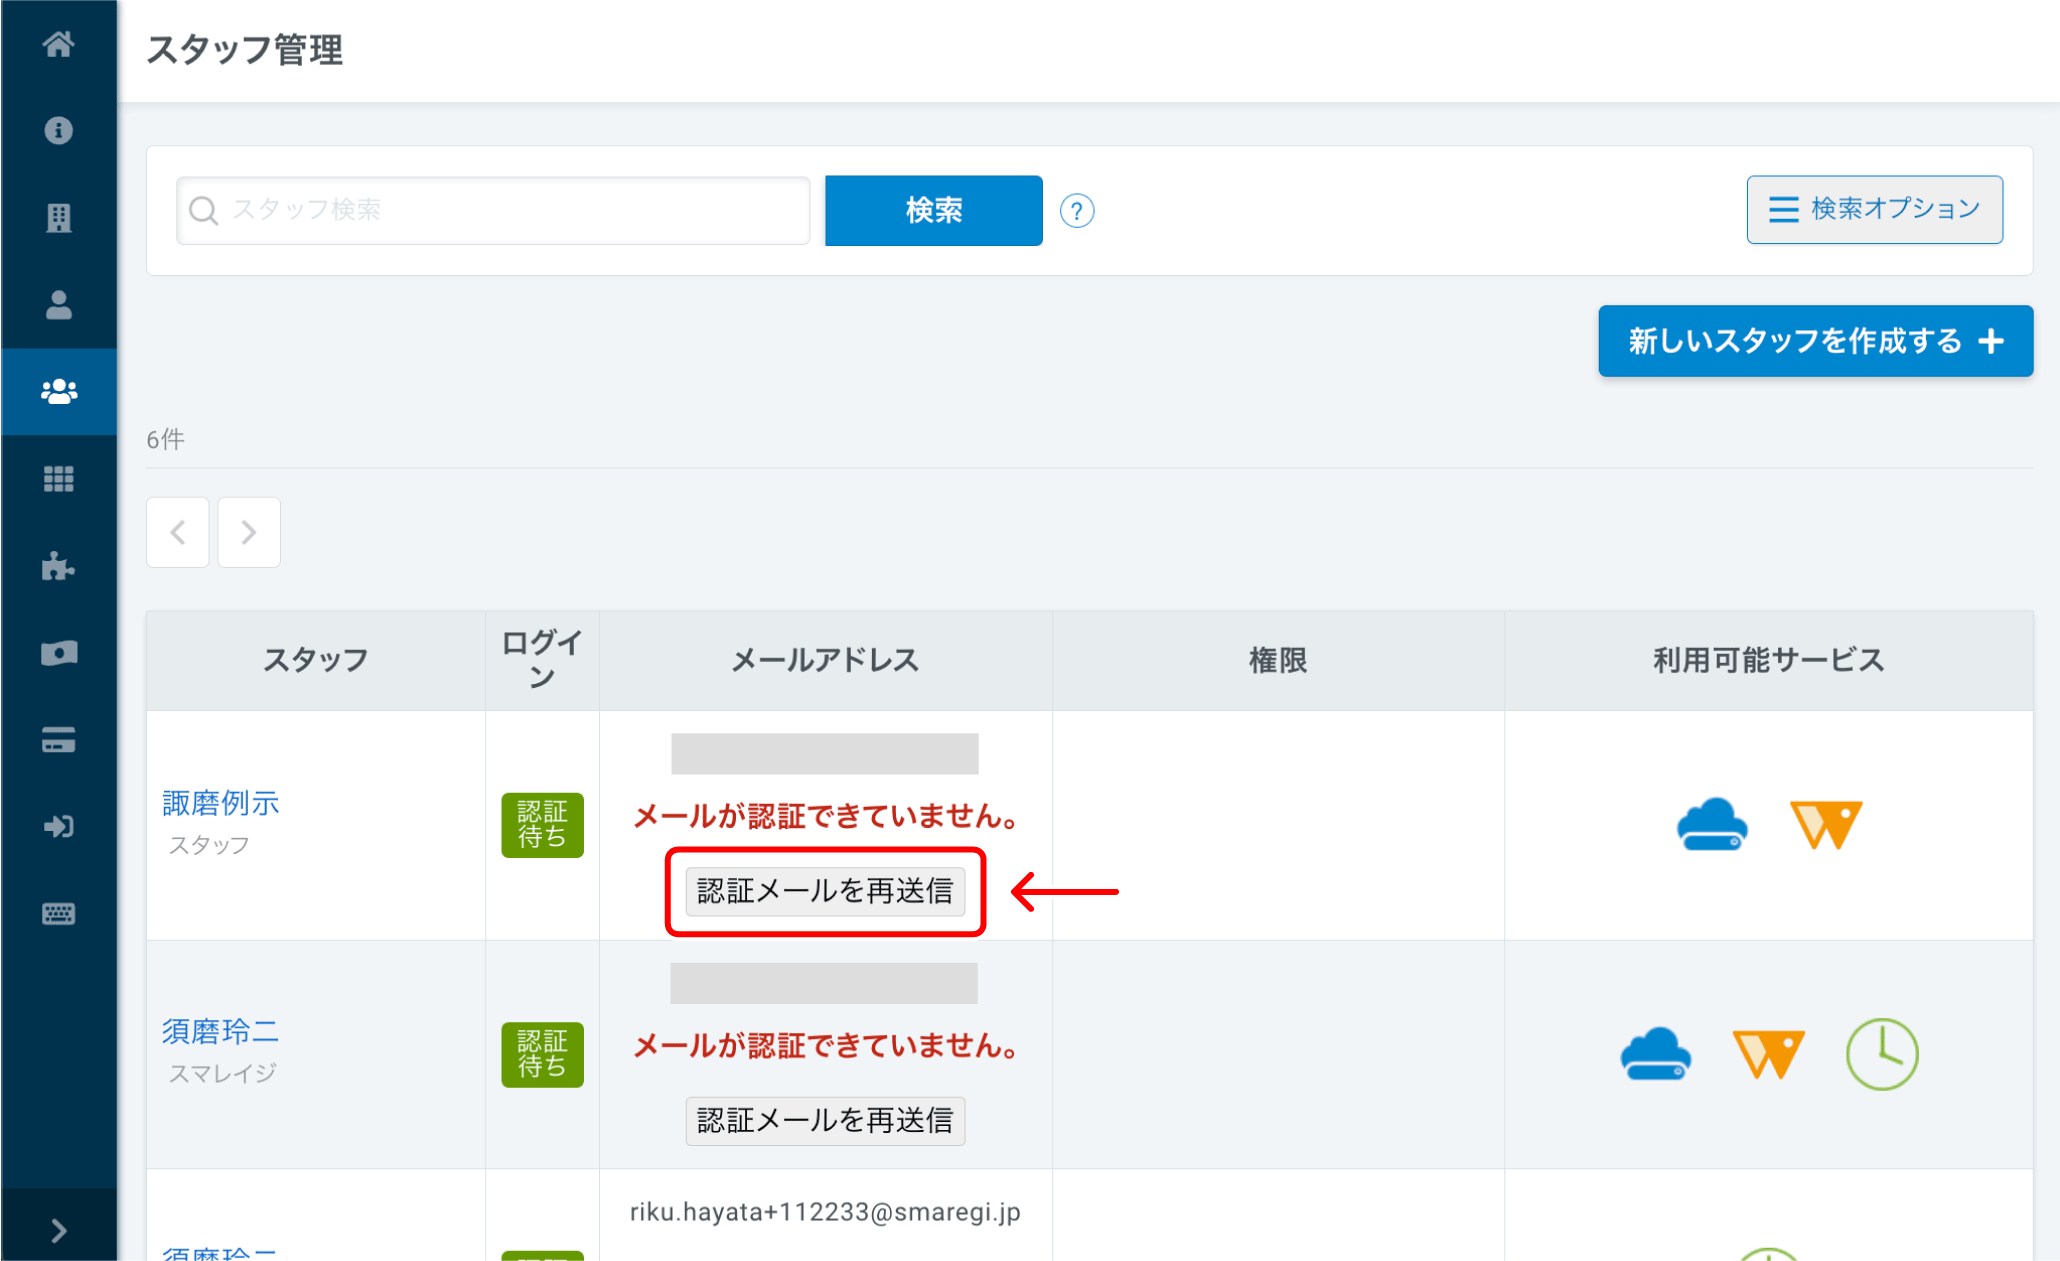Click the blue 検索 search button
The image size is (2060, 1261).
[x=933, y=210]
